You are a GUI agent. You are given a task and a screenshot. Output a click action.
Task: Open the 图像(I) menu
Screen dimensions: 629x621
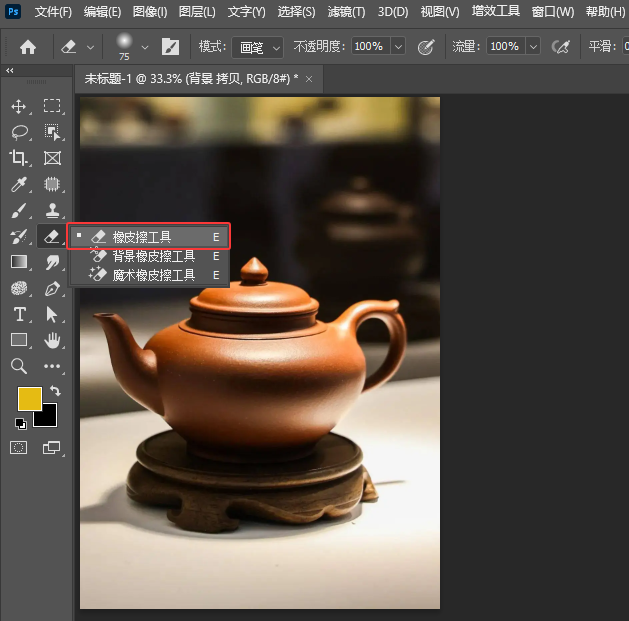(x=150, y=12)
